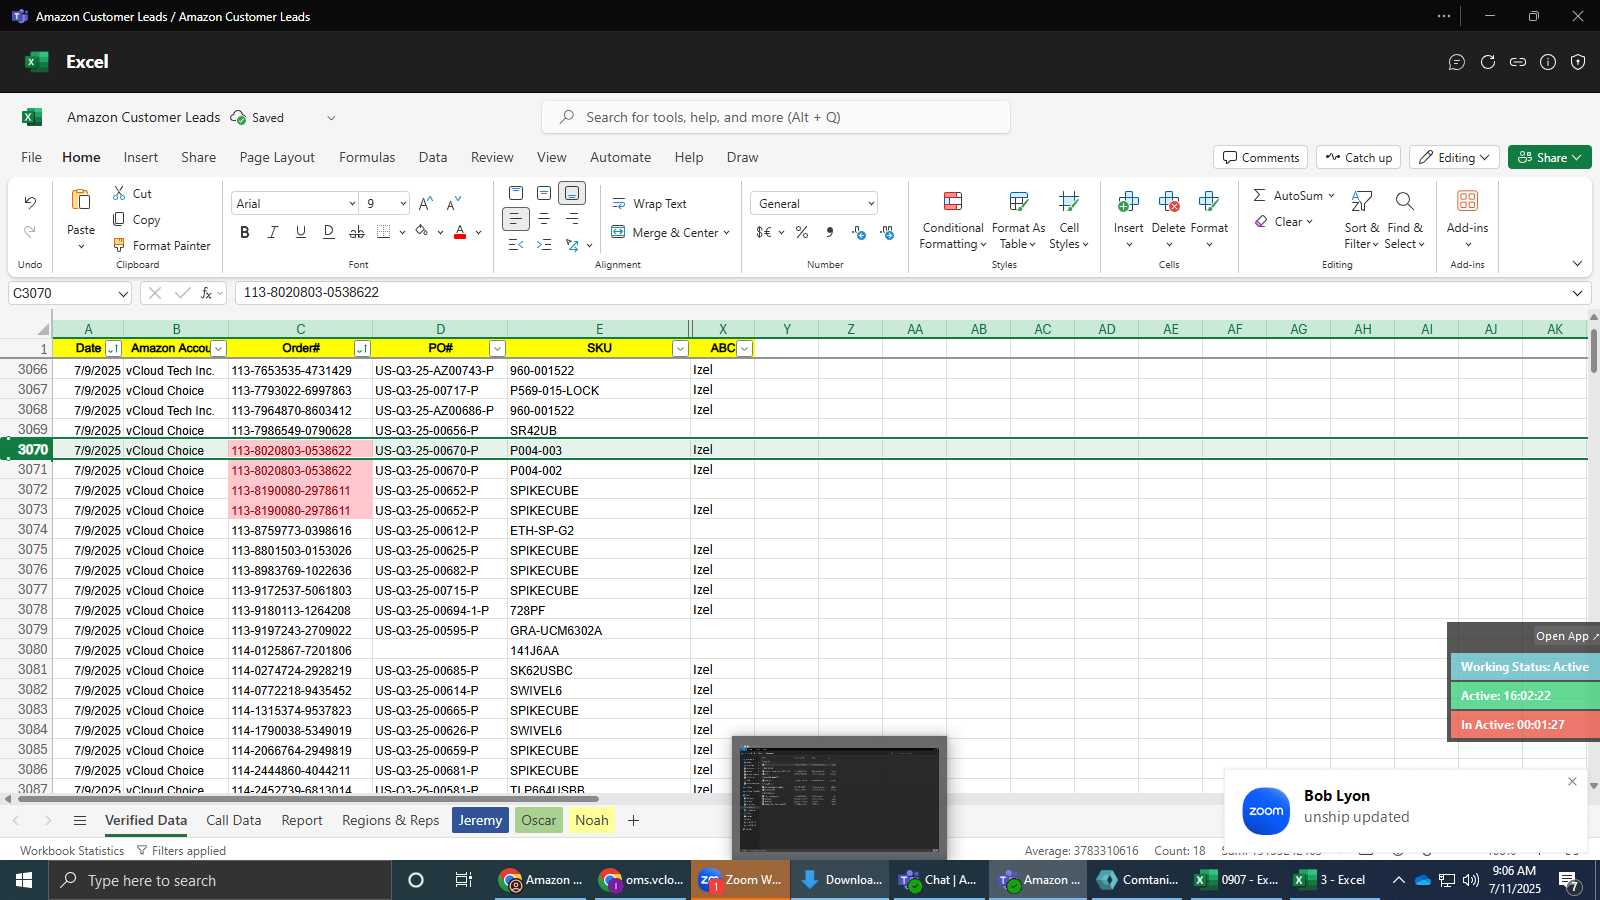Viewport: 1600px width, 900px height.
Task: Toggle Bold formatting
Action: tap(244, 232)
